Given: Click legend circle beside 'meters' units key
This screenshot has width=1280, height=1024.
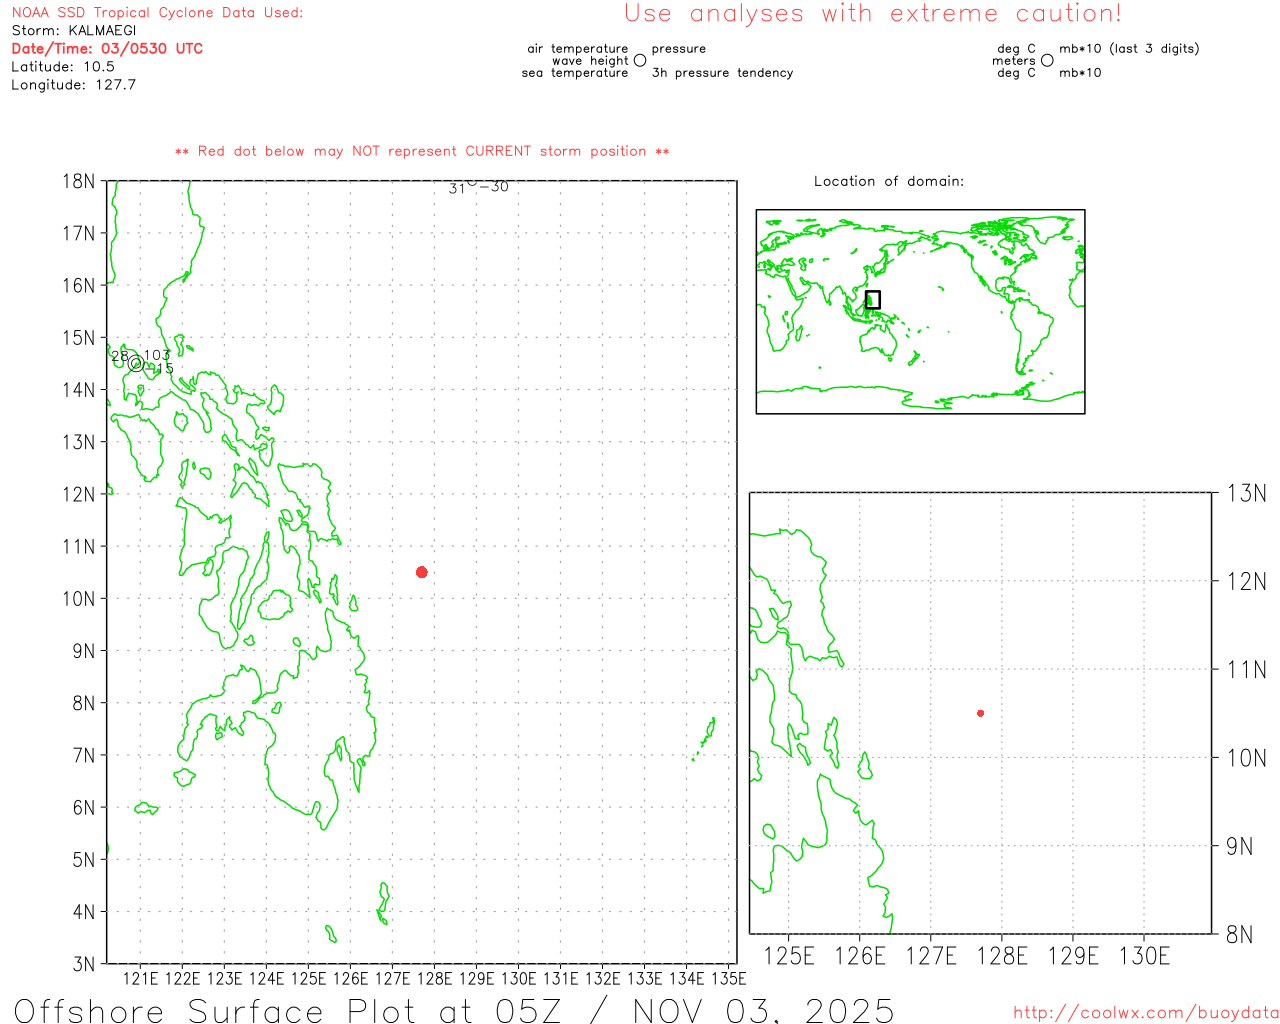Looking at the screenshot, I should [x=1047, y=61].
